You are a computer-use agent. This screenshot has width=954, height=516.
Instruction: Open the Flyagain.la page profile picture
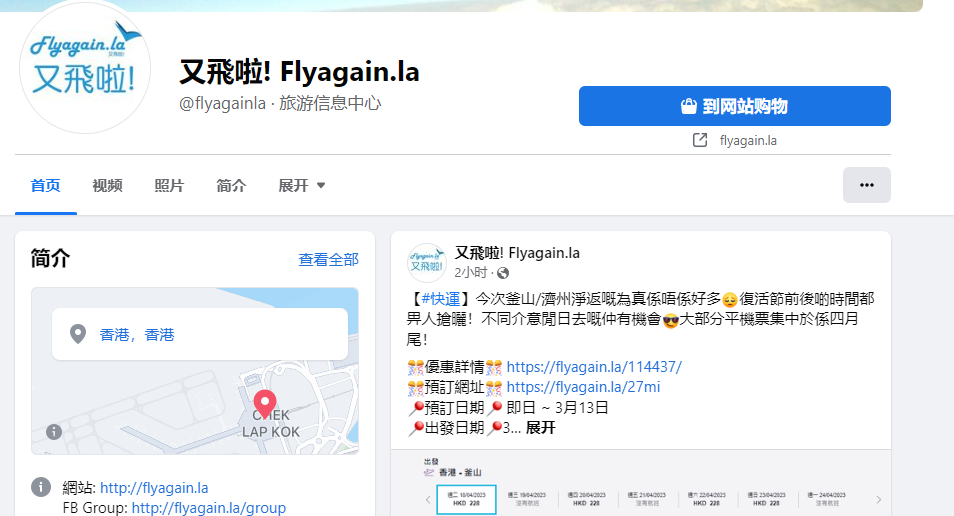click(x=85, y=68)
